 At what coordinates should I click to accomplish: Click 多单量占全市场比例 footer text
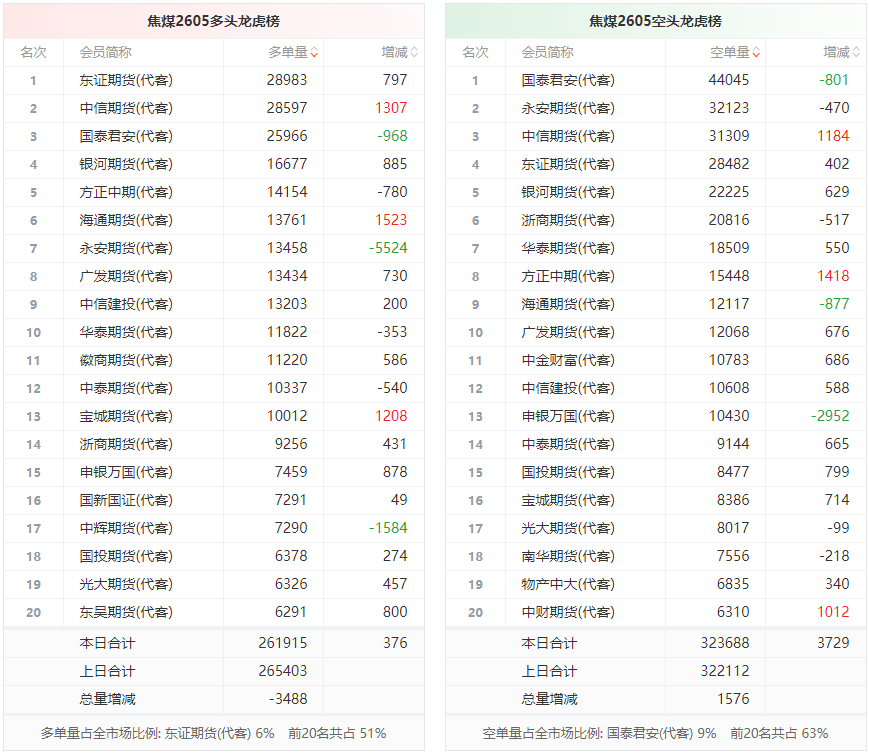click(213, 733)
